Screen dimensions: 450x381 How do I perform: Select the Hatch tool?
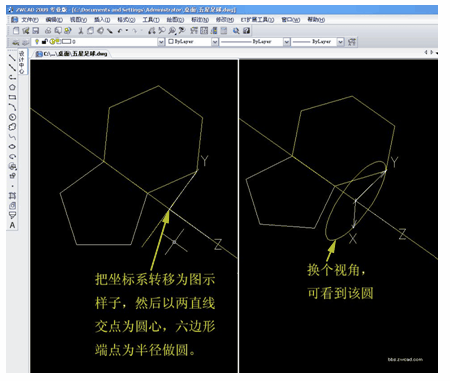[x=12, y=196]
